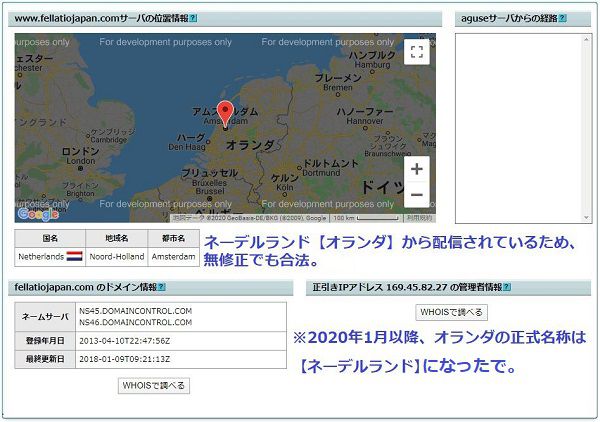The height and width of the screenshot is (422, 600).
Task: Click the ネームサーバ row label
Action: tap(45, 317)
